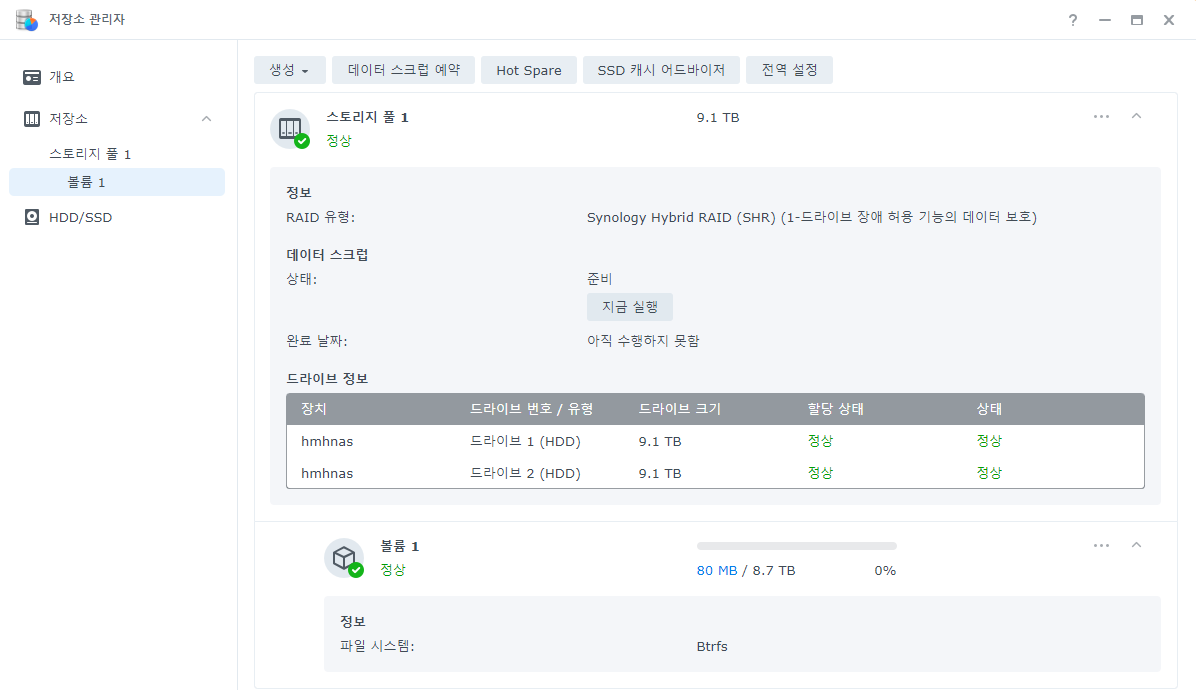
Task: Click the Btrfs file system value
Action: click(x=712, y=647)
